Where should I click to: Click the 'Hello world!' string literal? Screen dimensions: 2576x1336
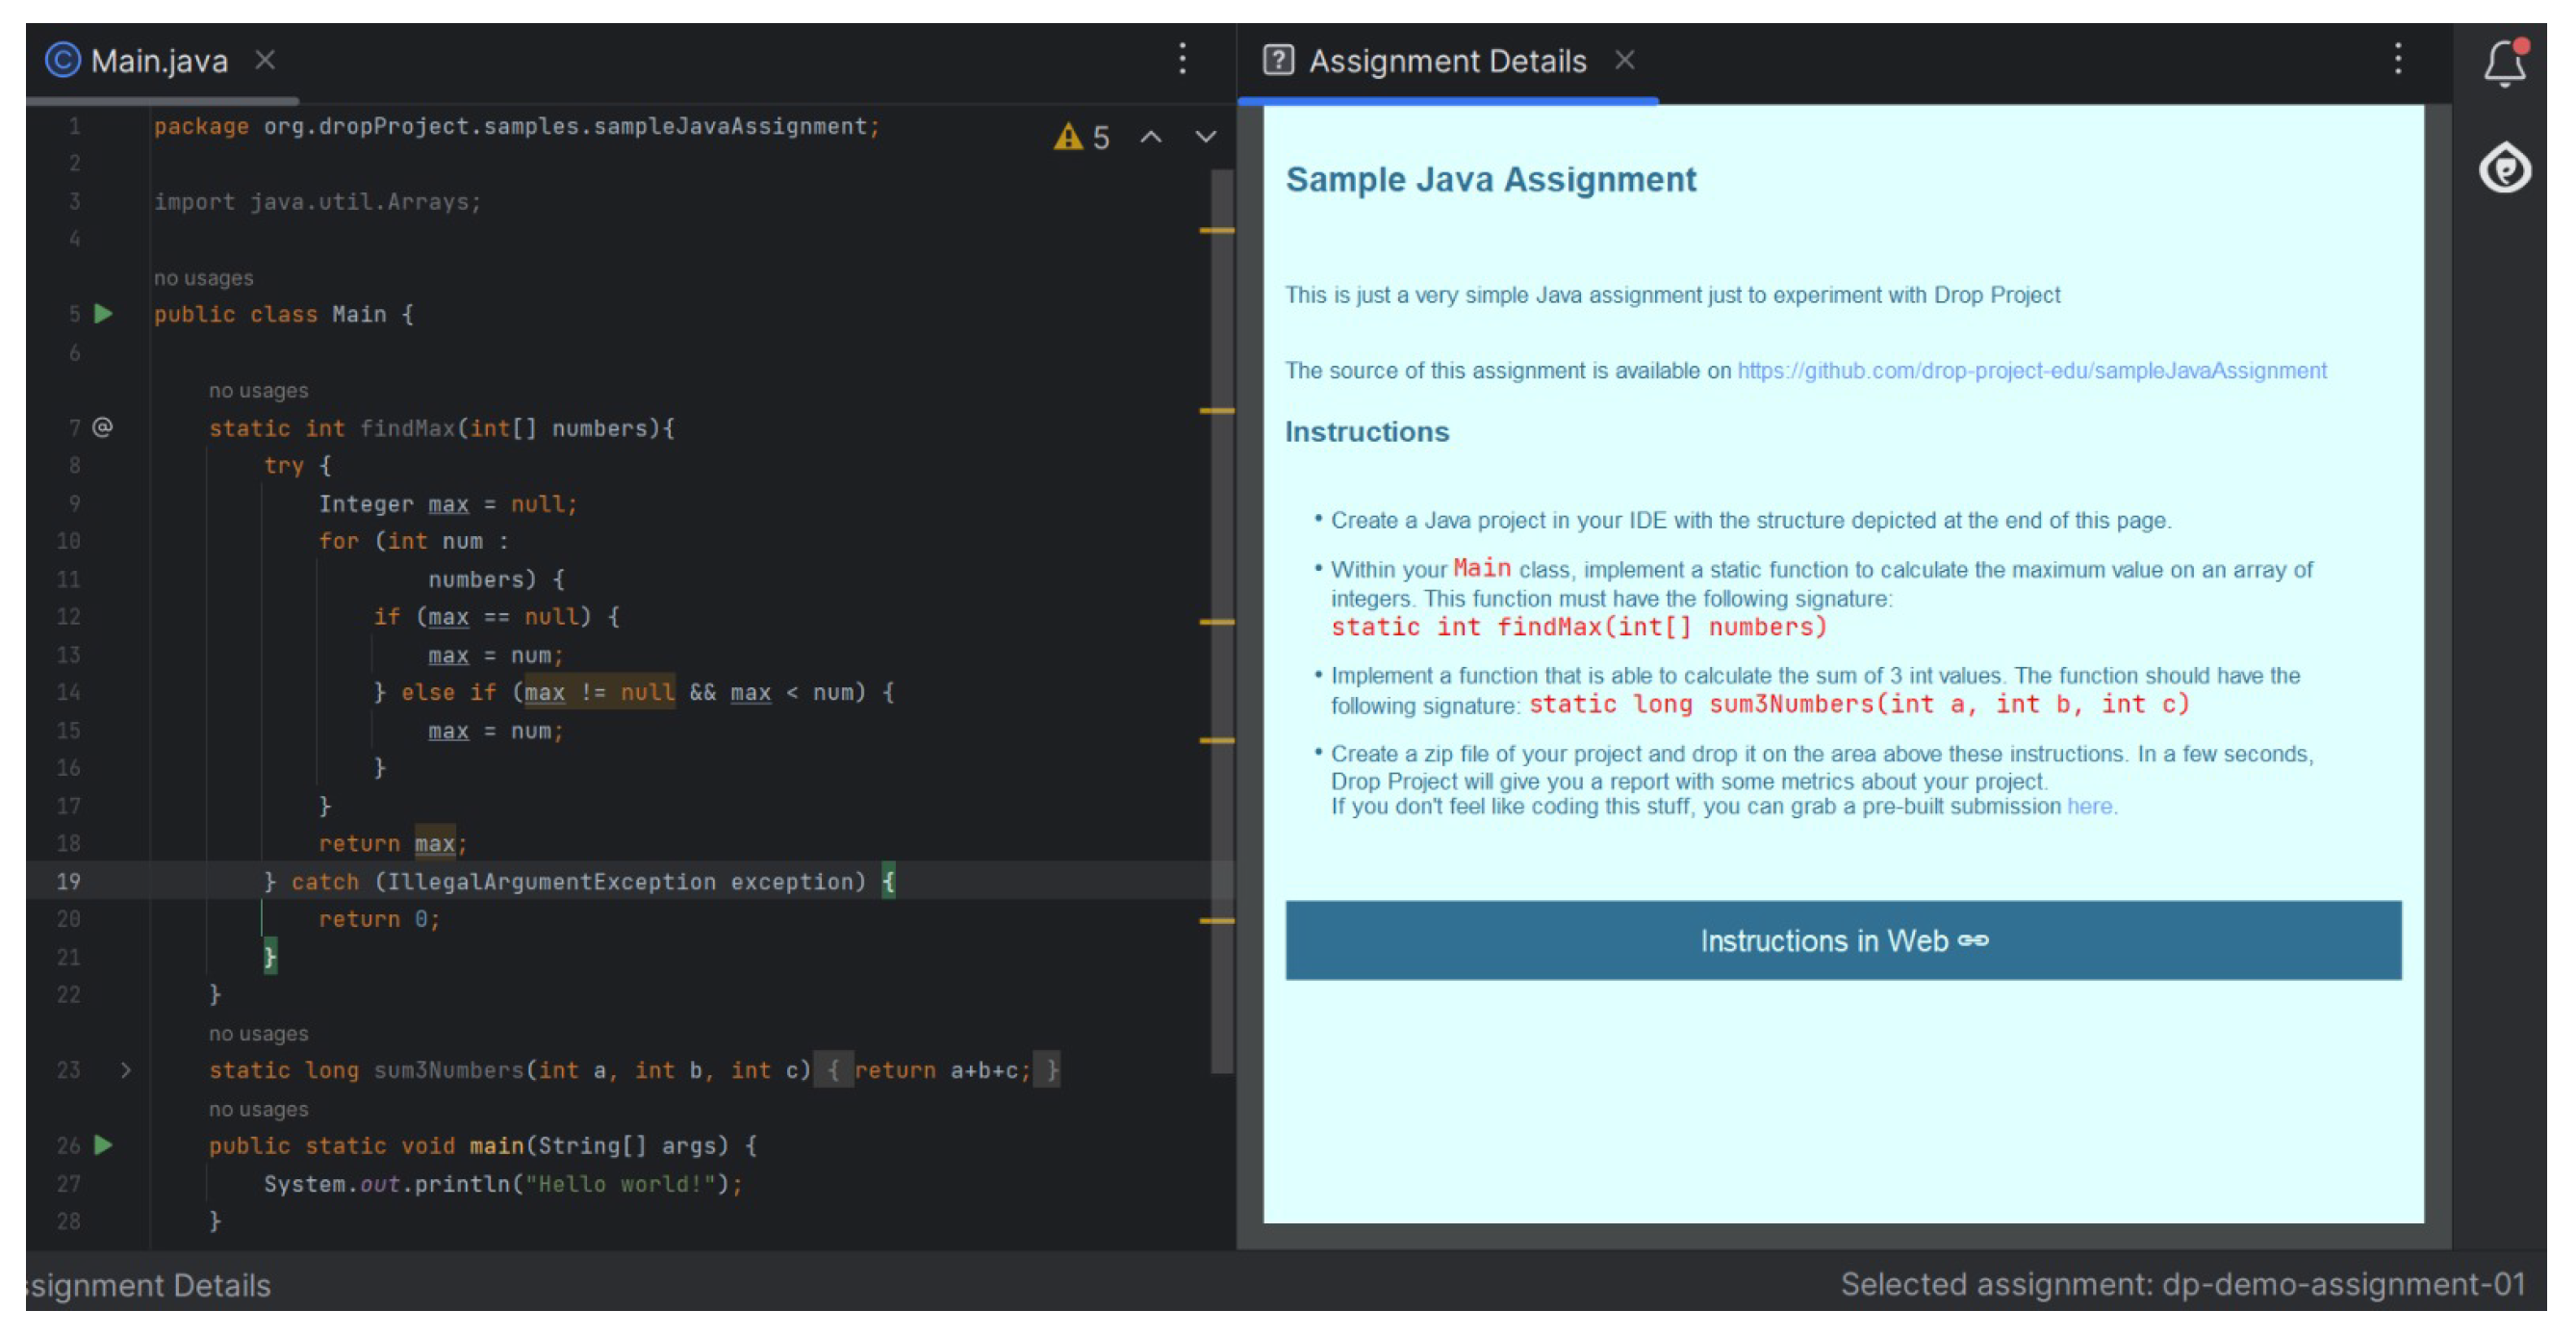click(x=621, y=1183)
